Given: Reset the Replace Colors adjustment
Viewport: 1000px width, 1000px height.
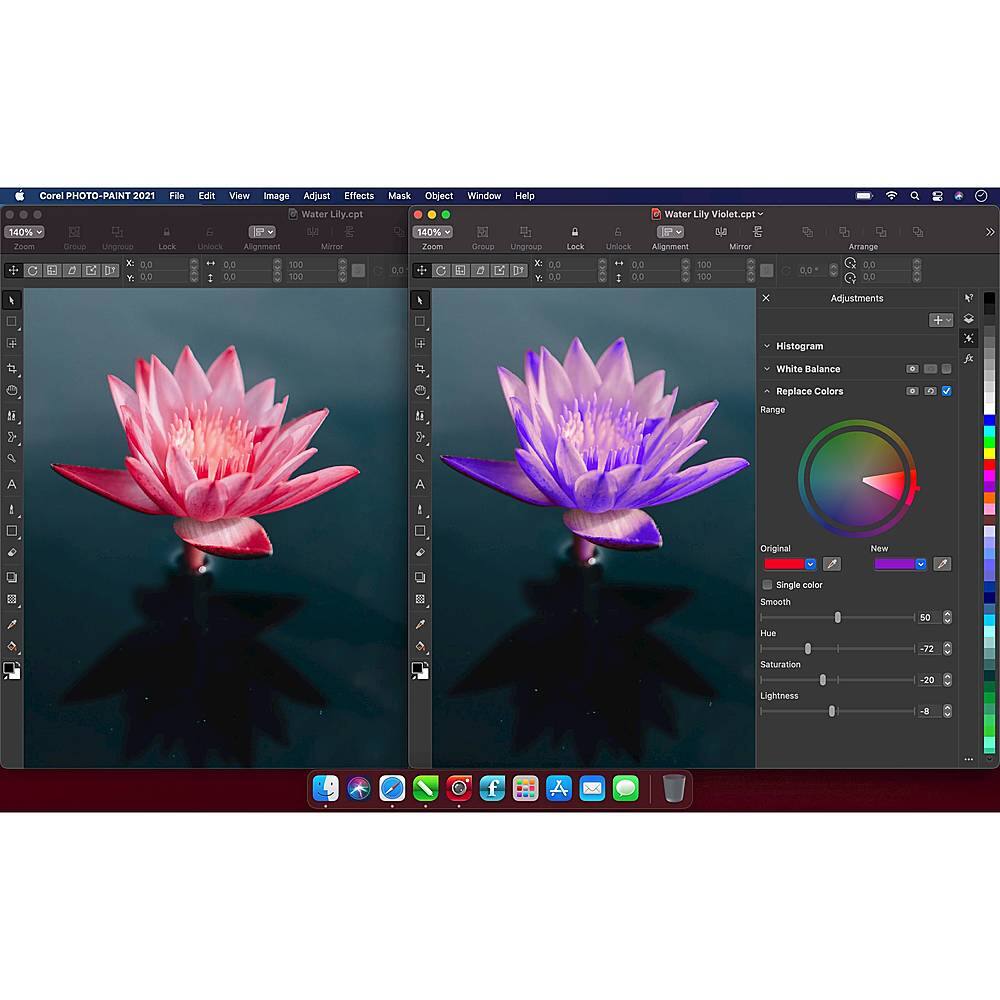Looking at the screenshot, I should click(929, 391).
